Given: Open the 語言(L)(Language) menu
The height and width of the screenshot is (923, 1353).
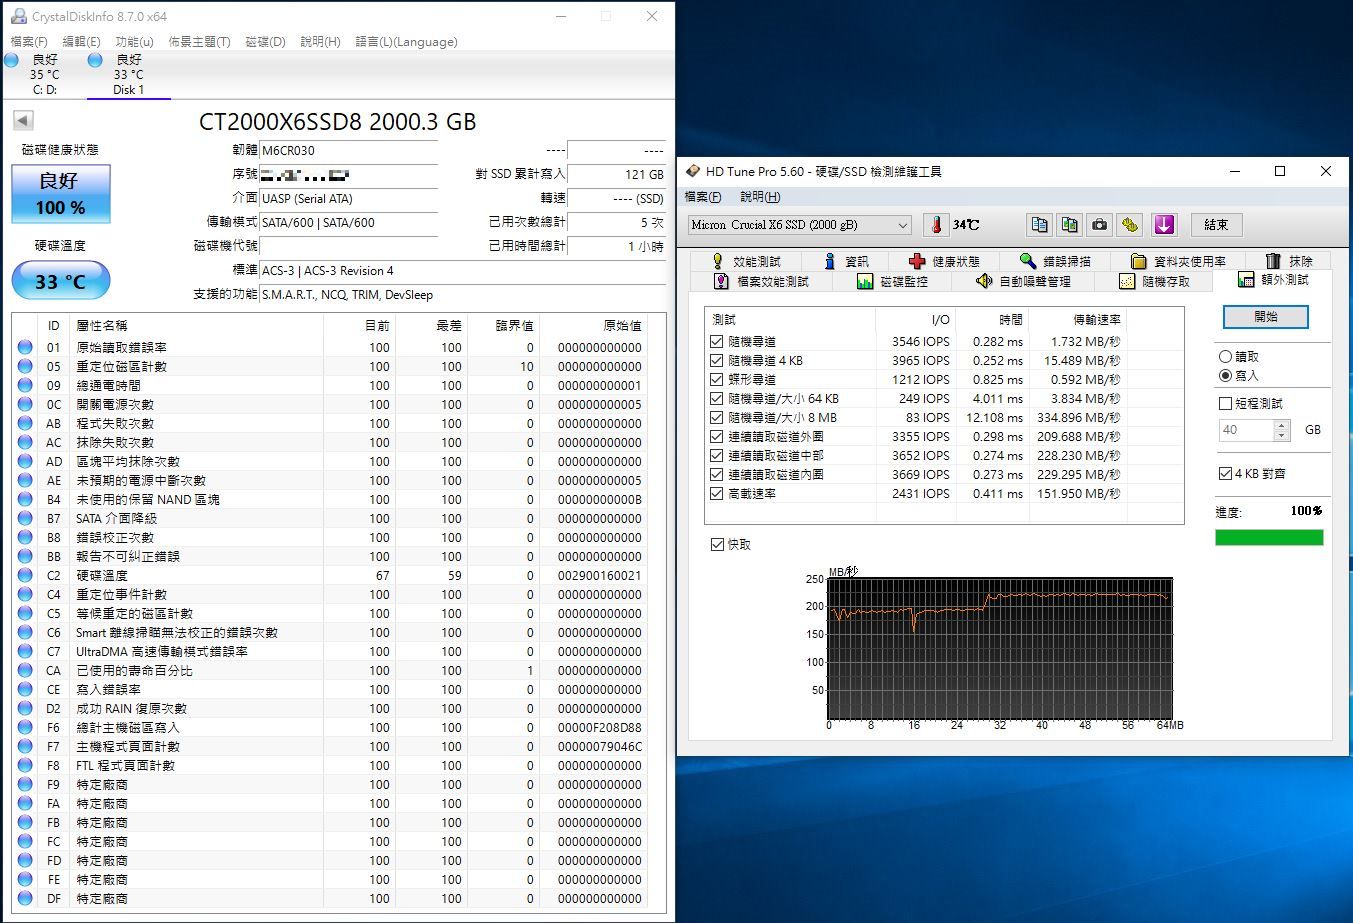Looking at the screenshot, I should tap(406, 42).
